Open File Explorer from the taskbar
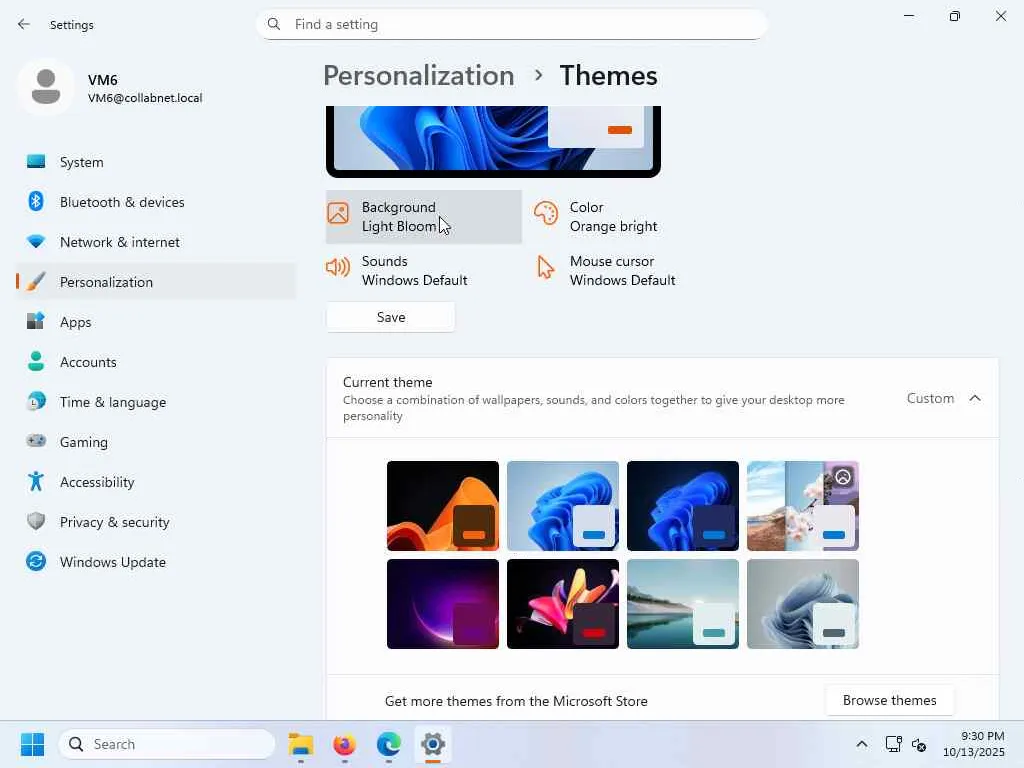The image size is (1024, 768). click(x=301, y=744)
